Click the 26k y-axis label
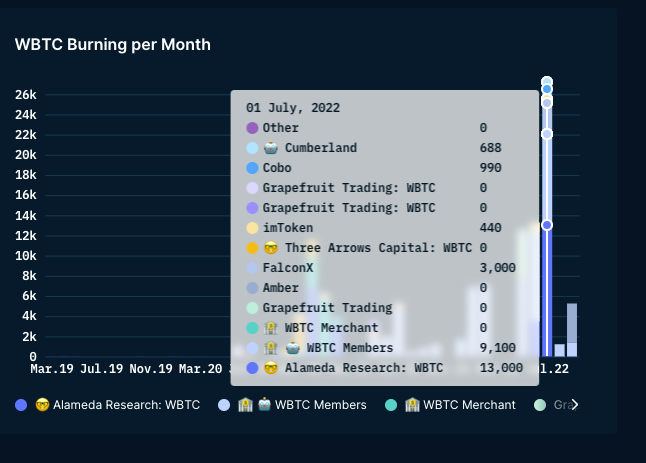Image resolution: width=646 pixels, height=463 pixels. click(x=26, y=94)
